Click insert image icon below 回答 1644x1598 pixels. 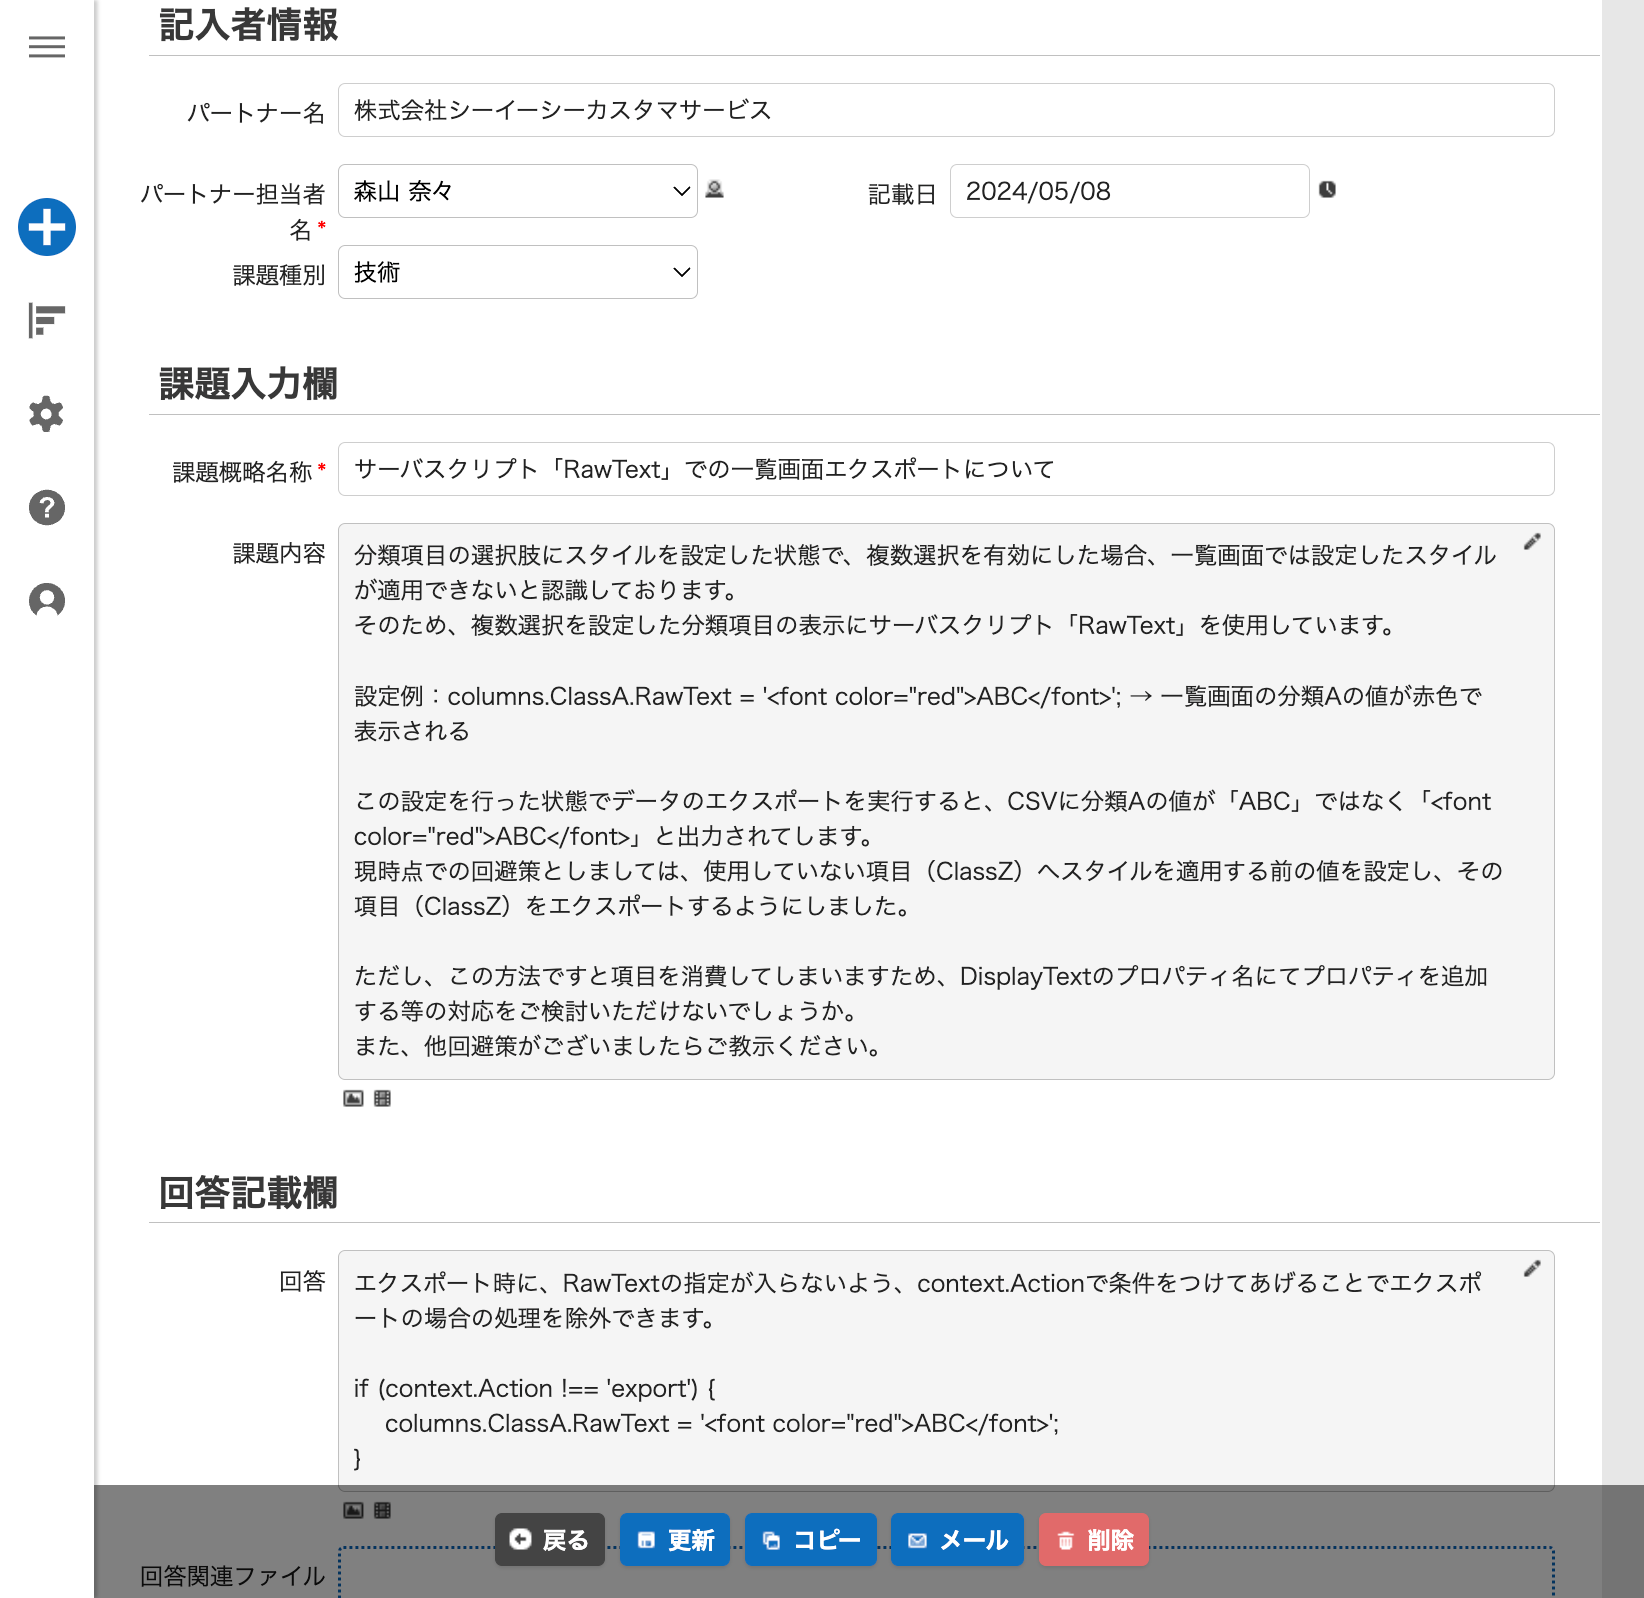(x=353, y=1510)
